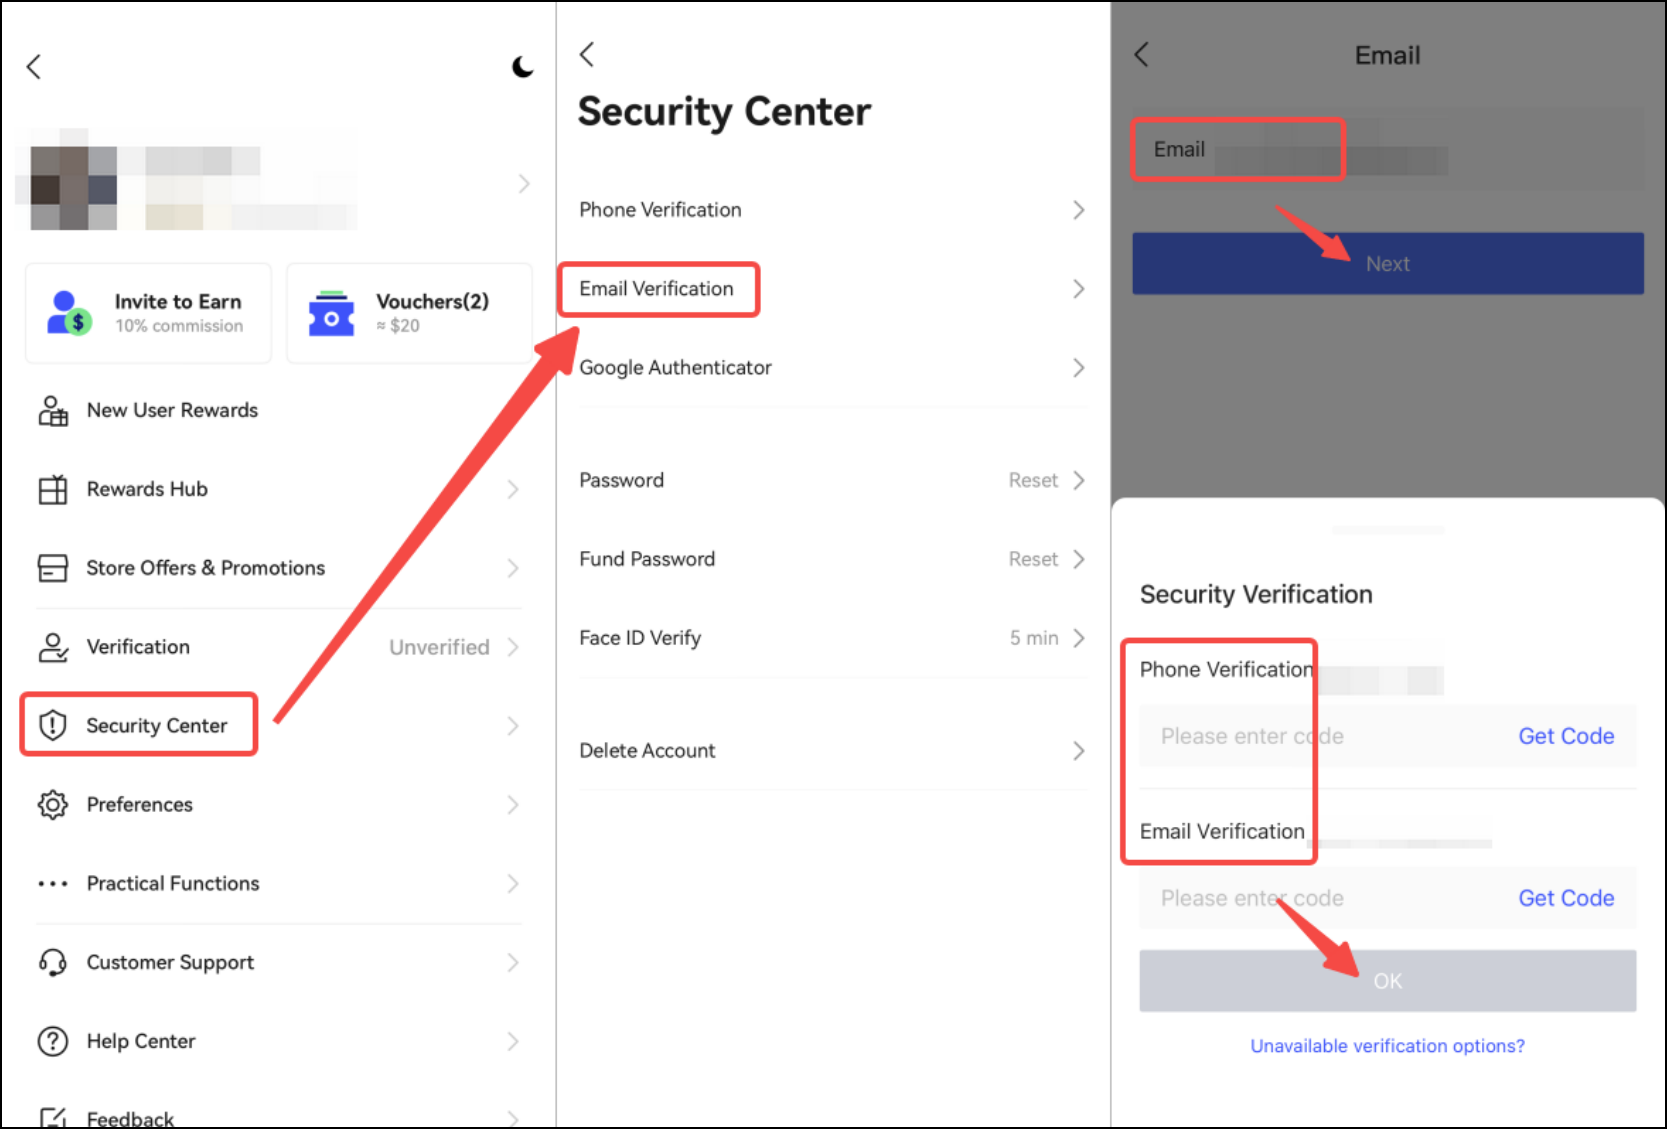Tap Customer Support headset icon
This screenshot has width=1667, height=1130.
(53, 962)
